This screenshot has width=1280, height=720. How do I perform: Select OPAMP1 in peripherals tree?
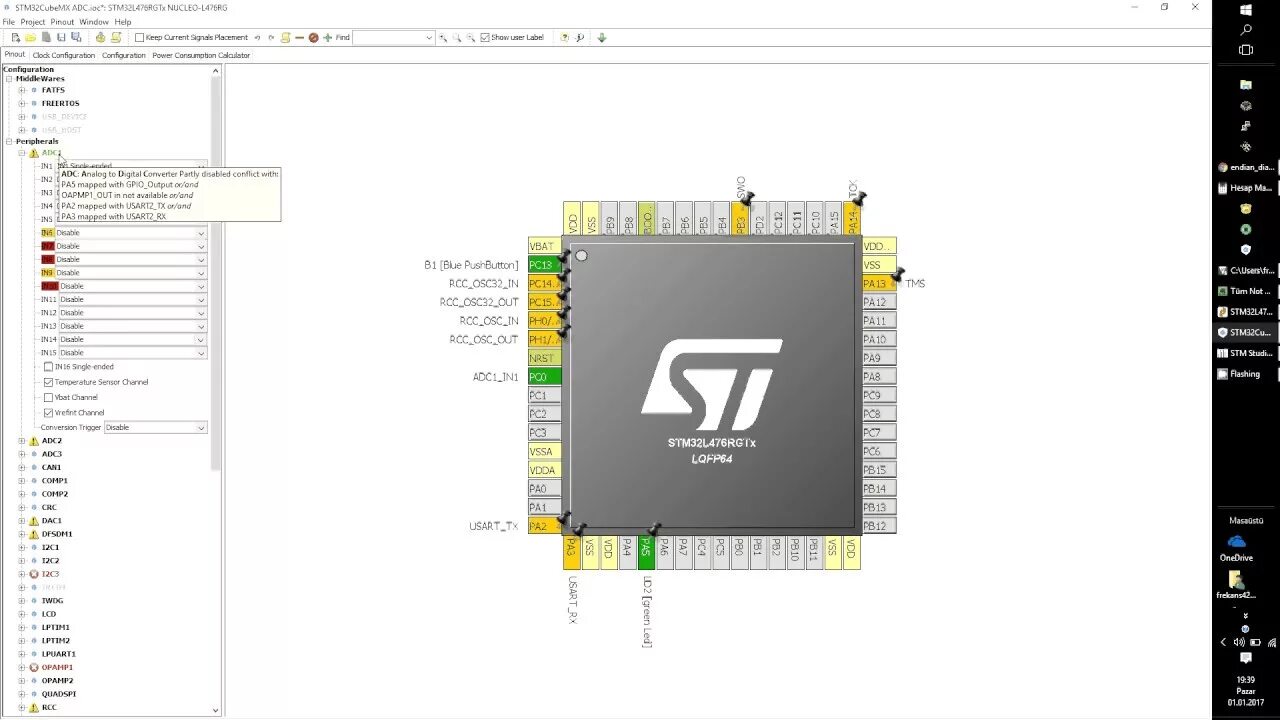[x=57, y=667]
